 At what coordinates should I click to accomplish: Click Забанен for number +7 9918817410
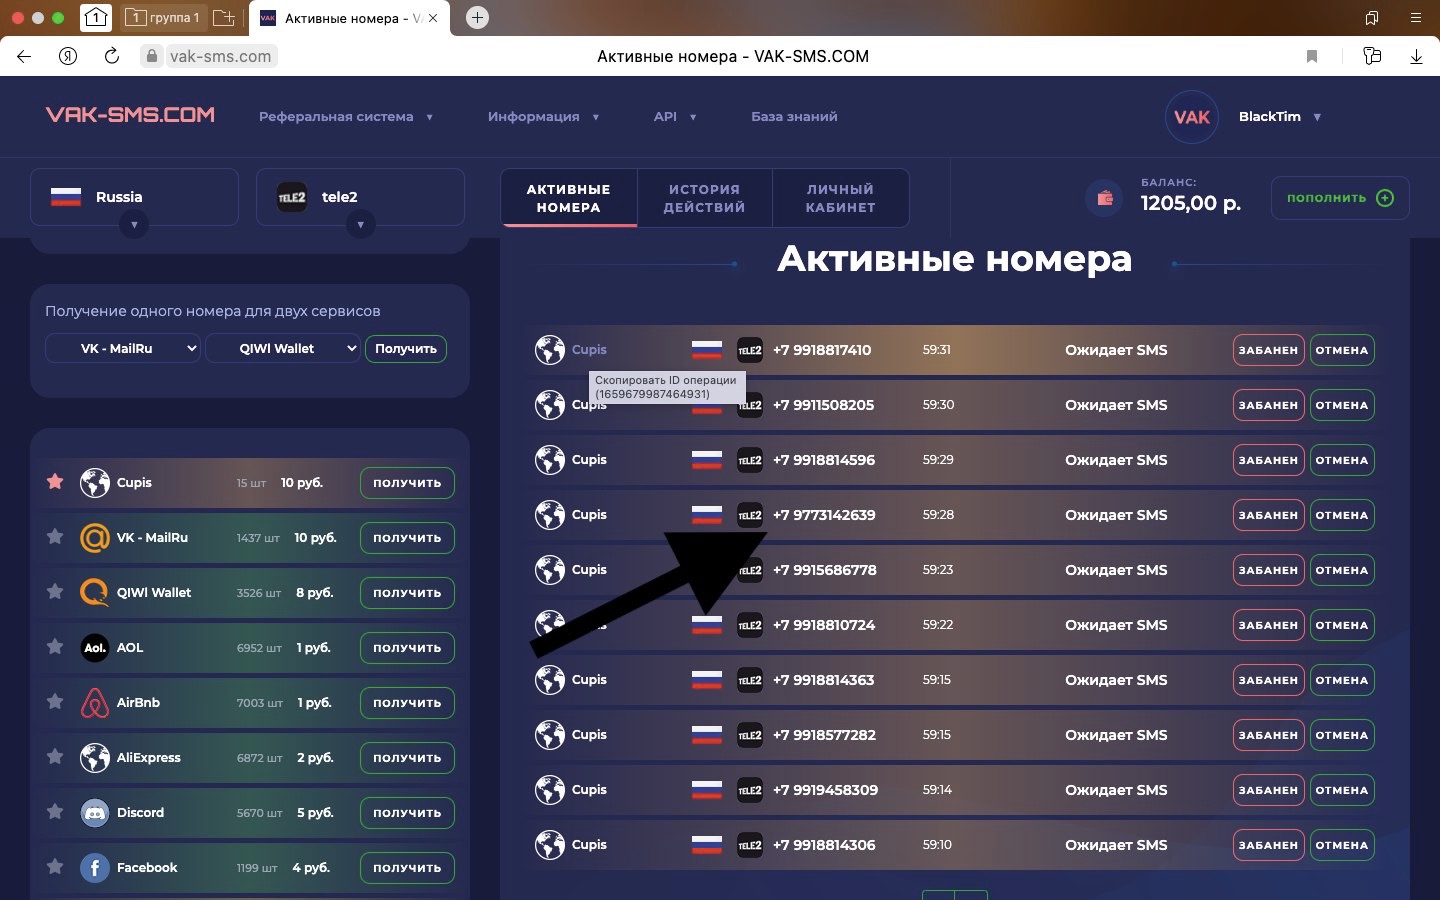click(1268, 350)
